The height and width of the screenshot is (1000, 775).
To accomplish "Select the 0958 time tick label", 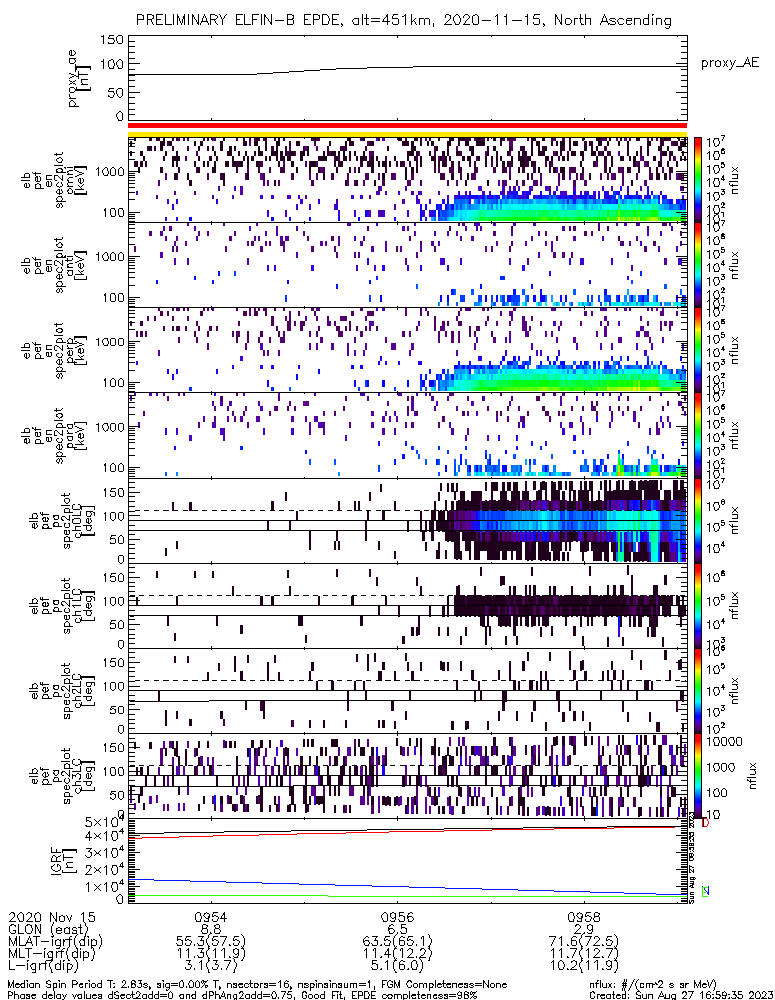I will pos(584,917).
